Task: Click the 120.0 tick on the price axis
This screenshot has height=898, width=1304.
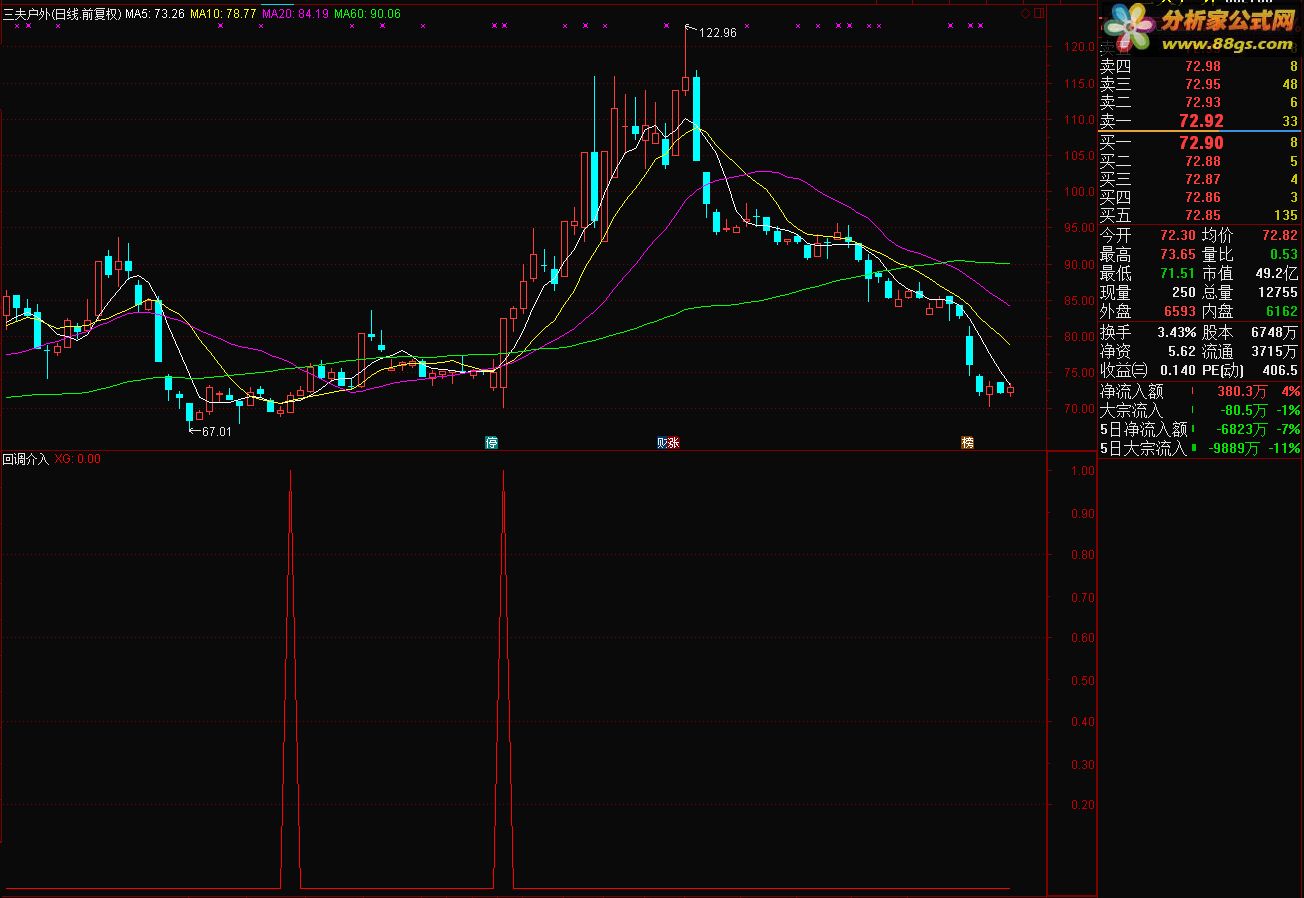Action: [1079, 46]
